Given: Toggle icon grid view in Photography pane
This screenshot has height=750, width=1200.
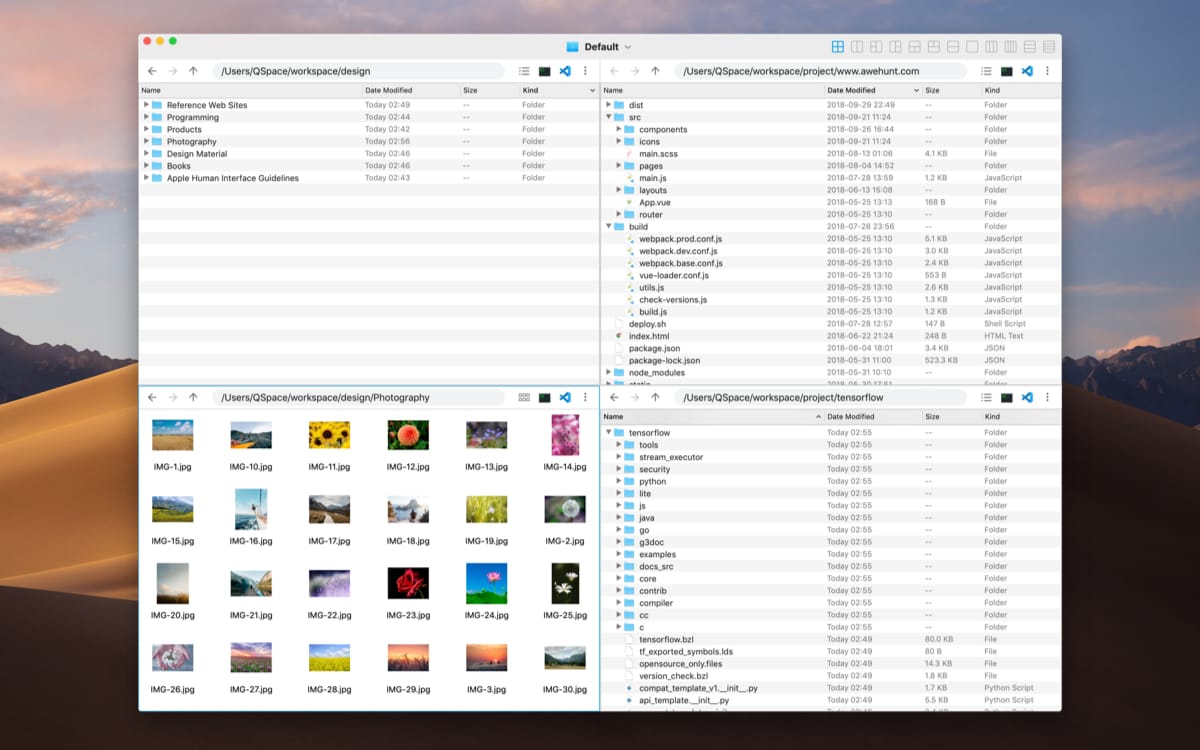Looking at the screenshot, I should click(x=524, y=397).
